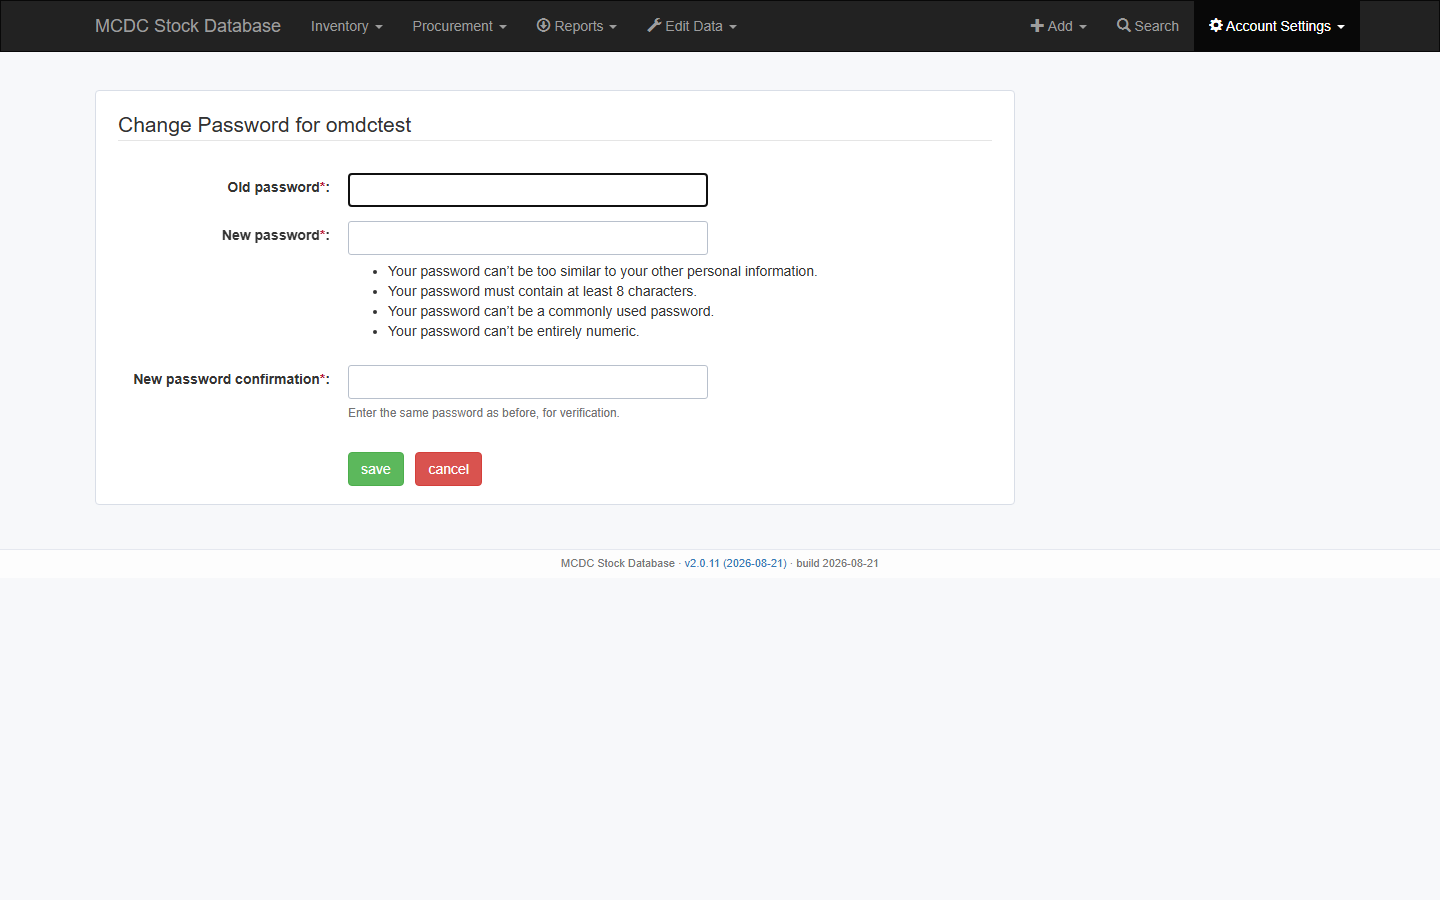Click the green save button
Image resolution: width=1440 pixels, height=900 pixels.
pyautogui.click(x=376, y=469)
